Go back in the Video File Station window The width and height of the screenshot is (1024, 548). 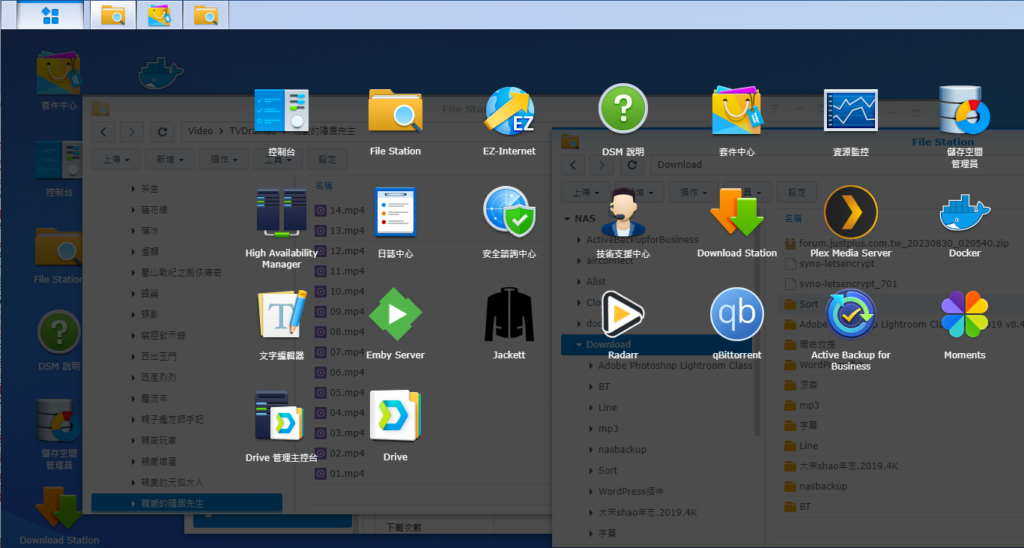point(104,132)
